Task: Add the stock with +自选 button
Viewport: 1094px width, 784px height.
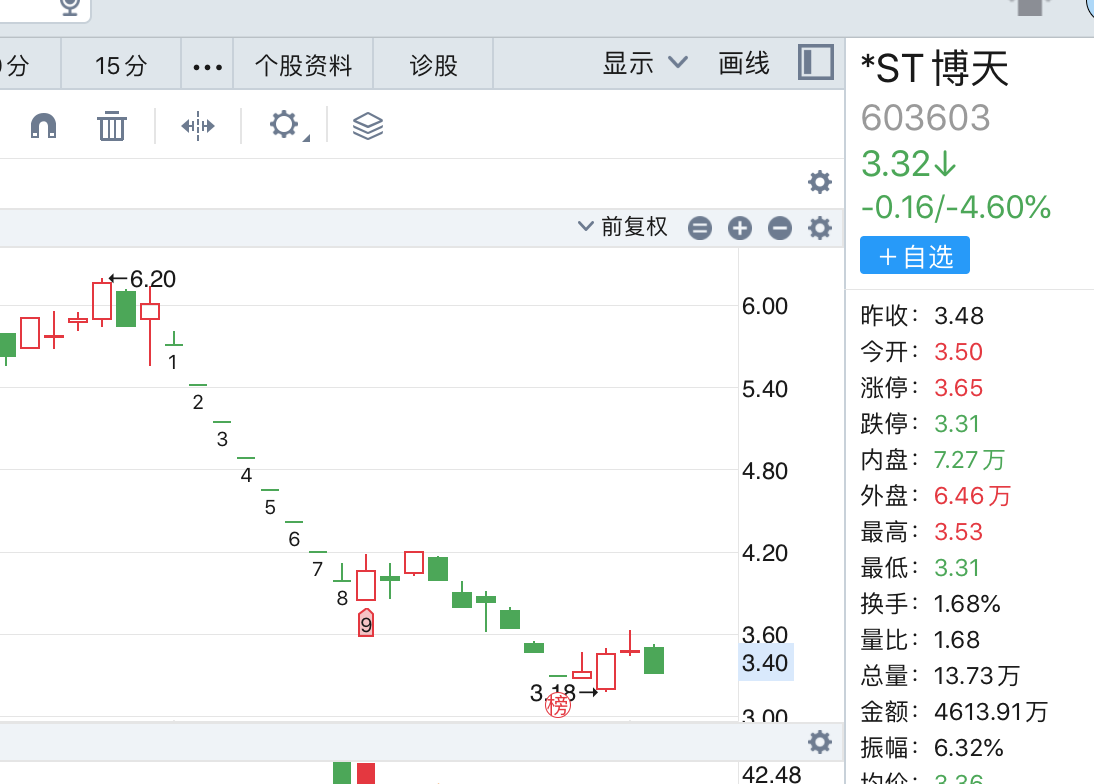Action: coord(915,256)
